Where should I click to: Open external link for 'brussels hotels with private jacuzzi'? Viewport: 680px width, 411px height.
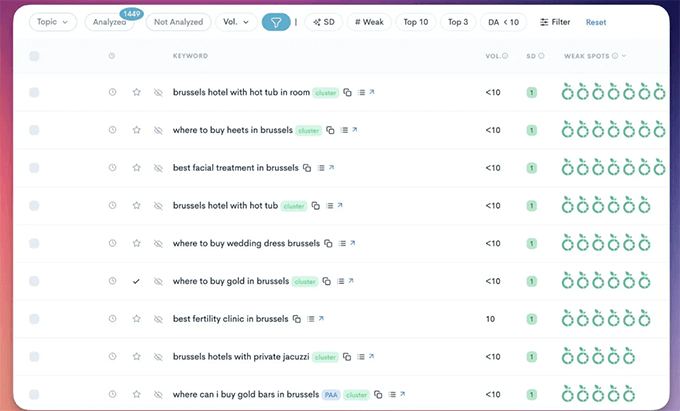point(371,356)
